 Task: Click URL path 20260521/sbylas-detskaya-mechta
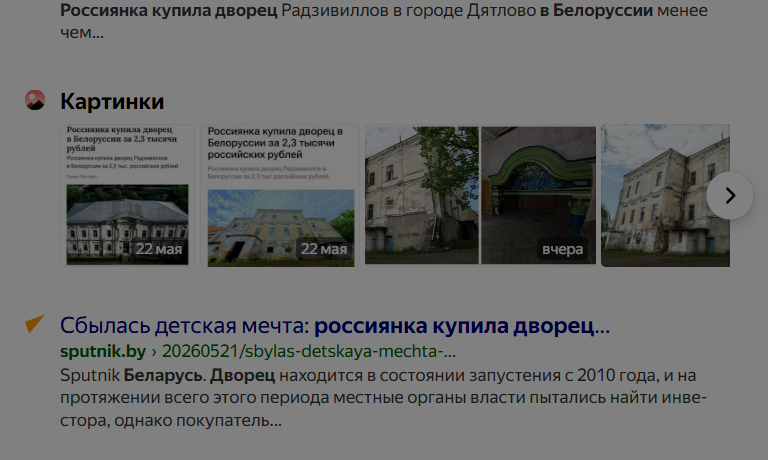coord(309,351)
